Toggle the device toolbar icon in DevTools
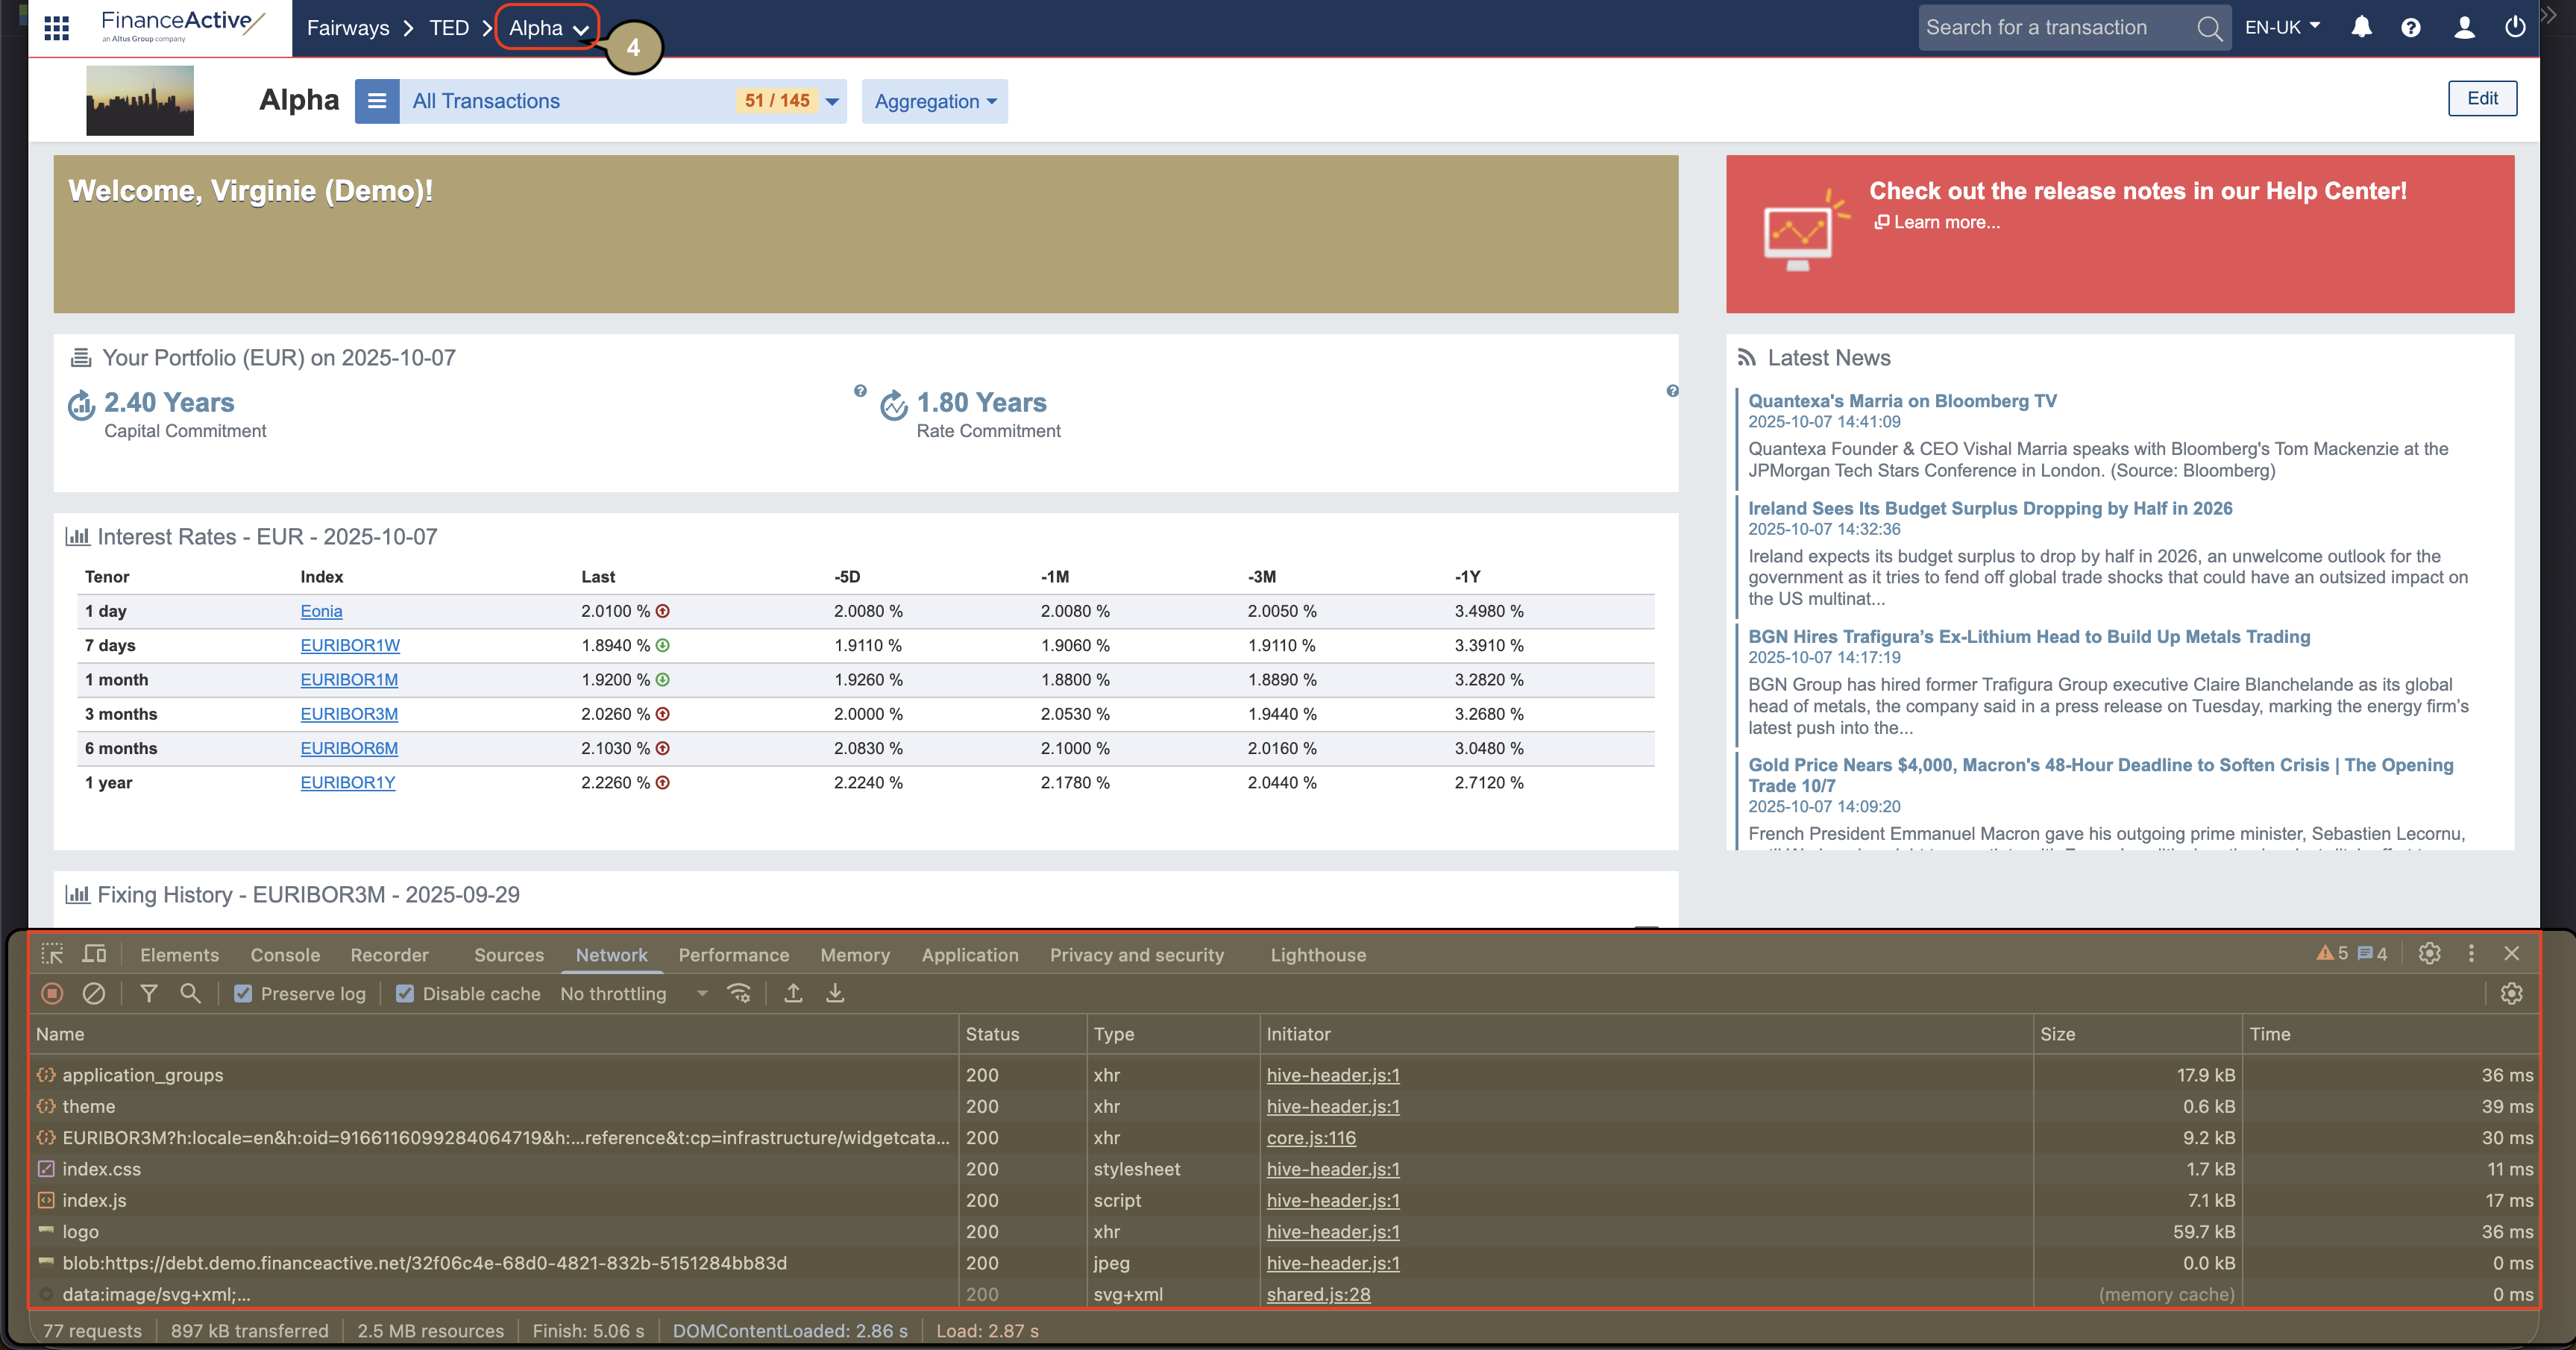 click(93, 954)
